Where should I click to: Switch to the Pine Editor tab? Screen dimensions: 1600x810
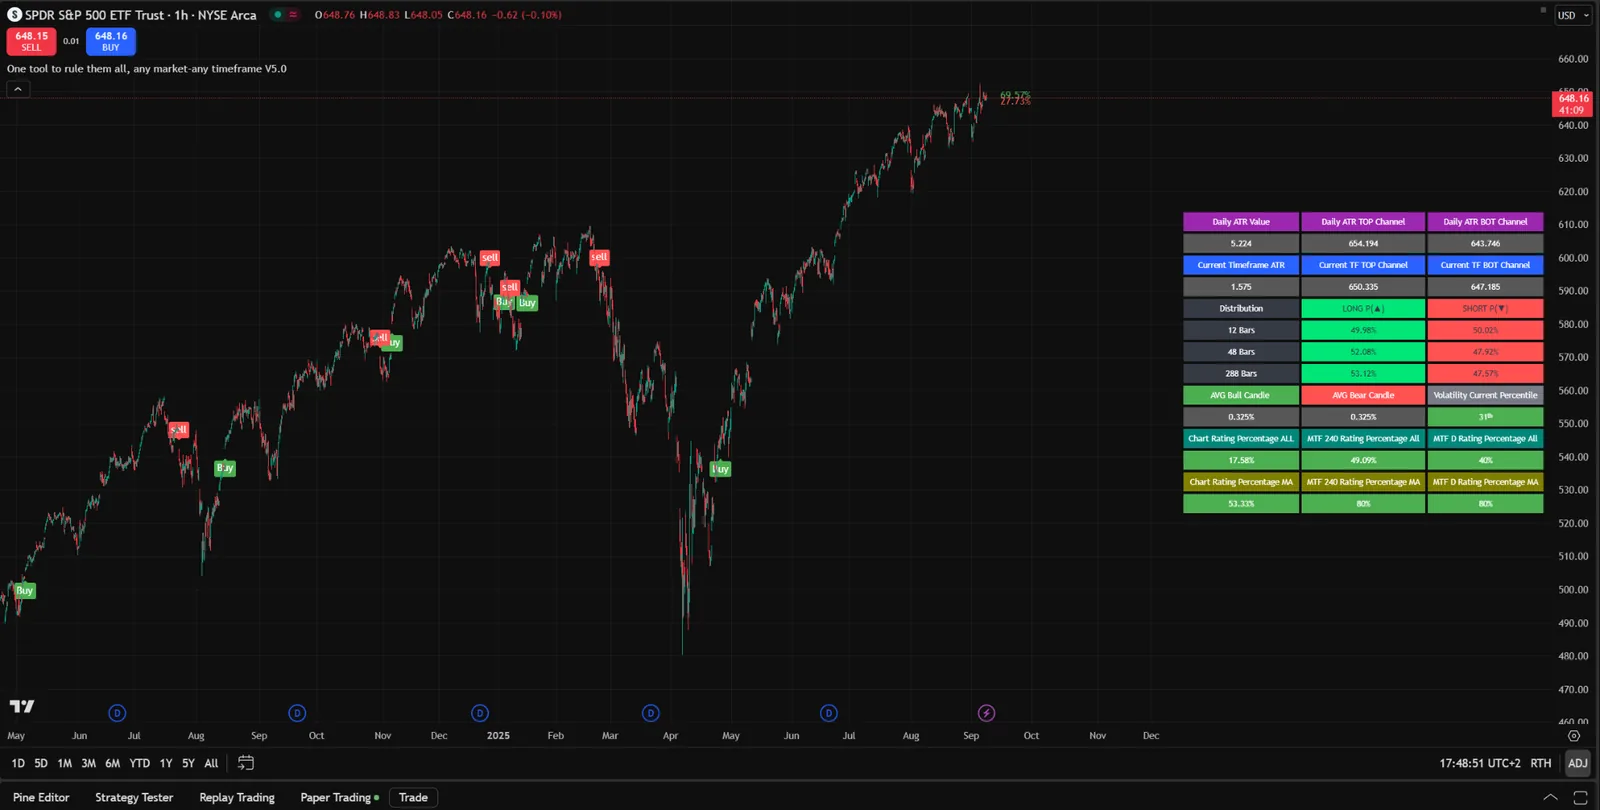[41, 797]
